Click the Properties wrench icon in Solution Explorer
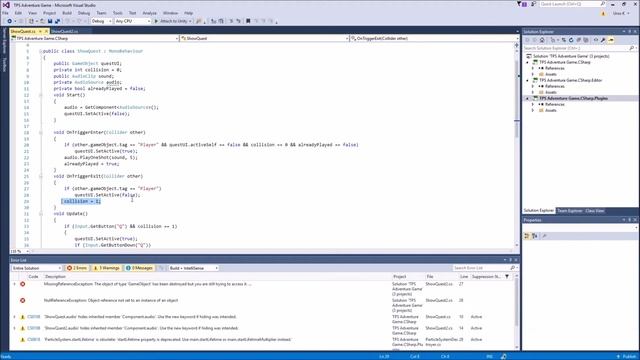Screen dimensions: 640x360 (603, 40)
